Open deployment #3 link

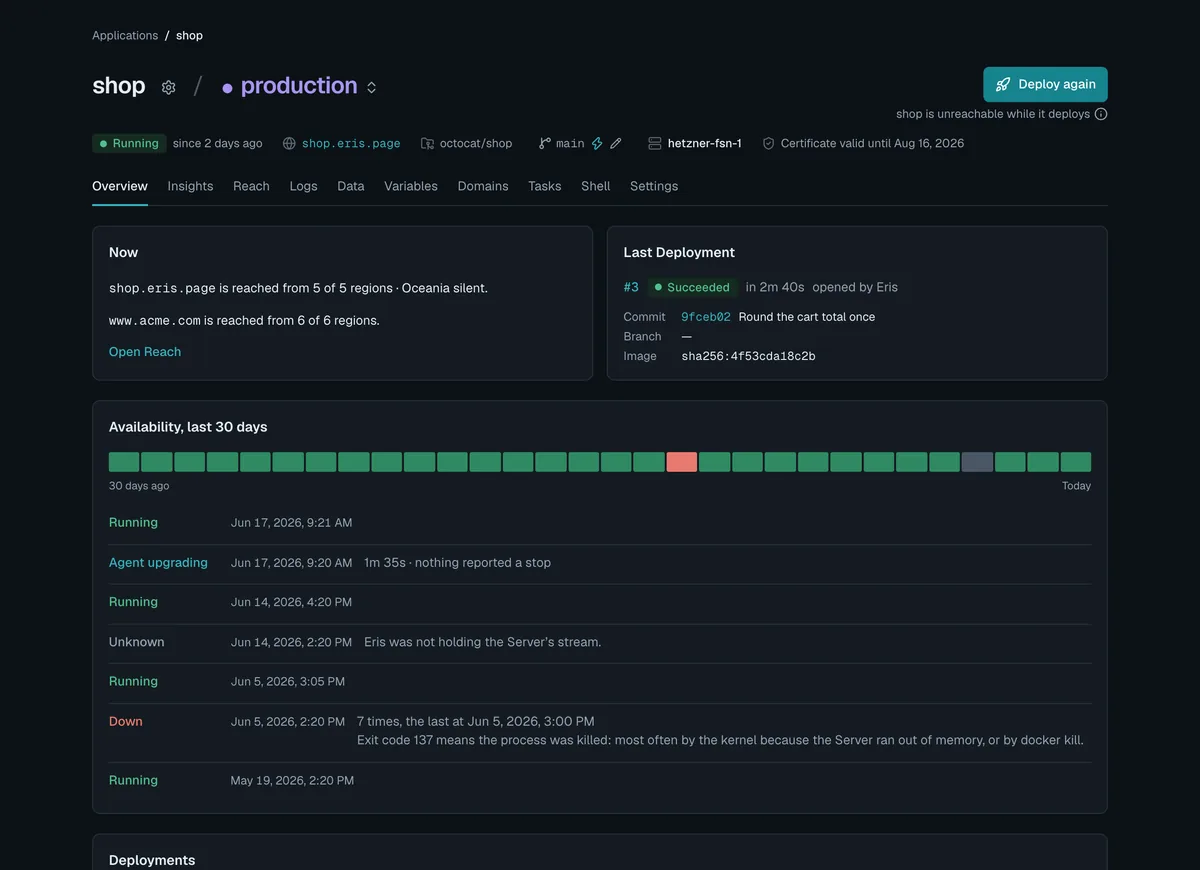[631, 287]
